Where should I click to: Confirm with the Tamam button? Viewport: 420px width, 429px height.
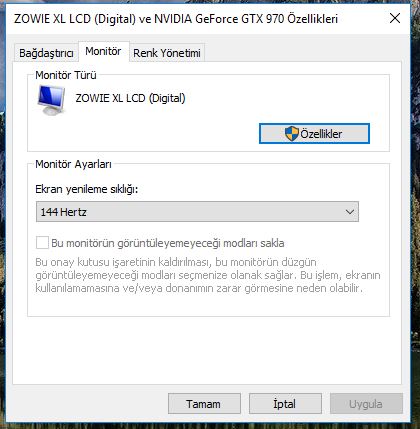click(x=204, y=404)
